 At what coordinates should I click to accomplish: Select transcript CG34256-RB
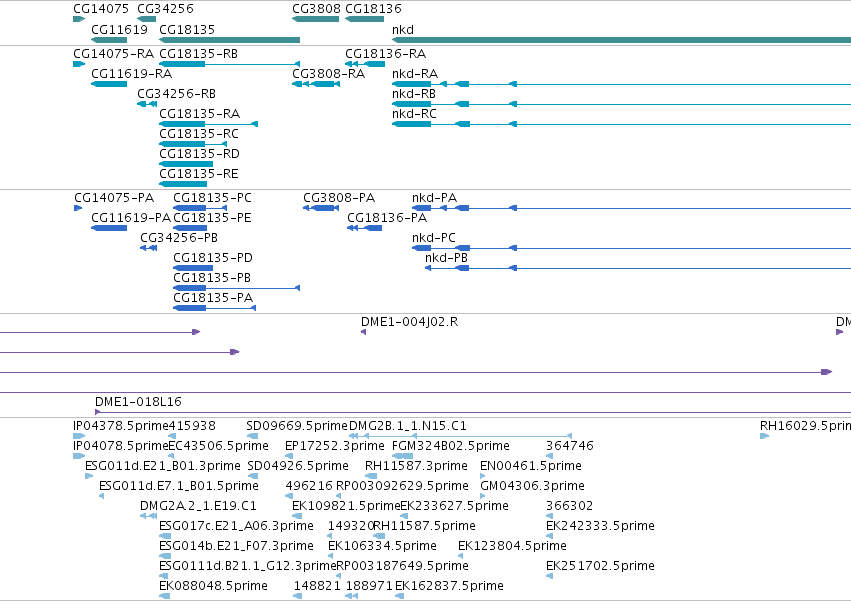tap(176, 94)
